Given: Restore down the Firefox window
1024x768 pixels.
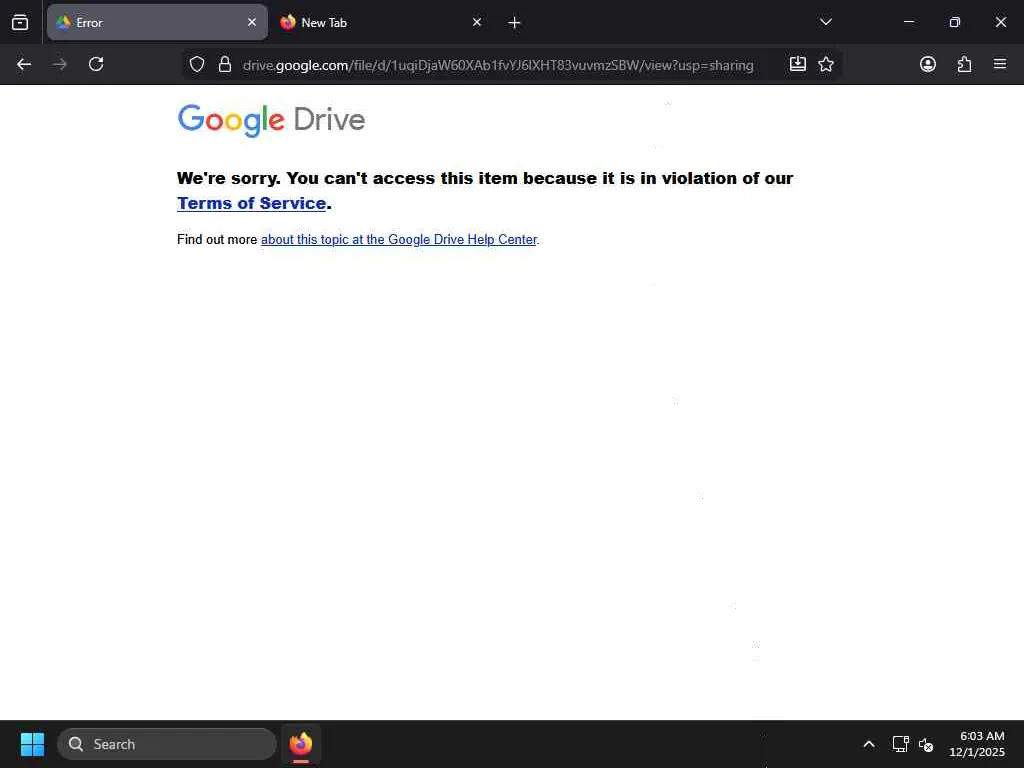Looking at the screenshot, I should click(x=954, y=22).
